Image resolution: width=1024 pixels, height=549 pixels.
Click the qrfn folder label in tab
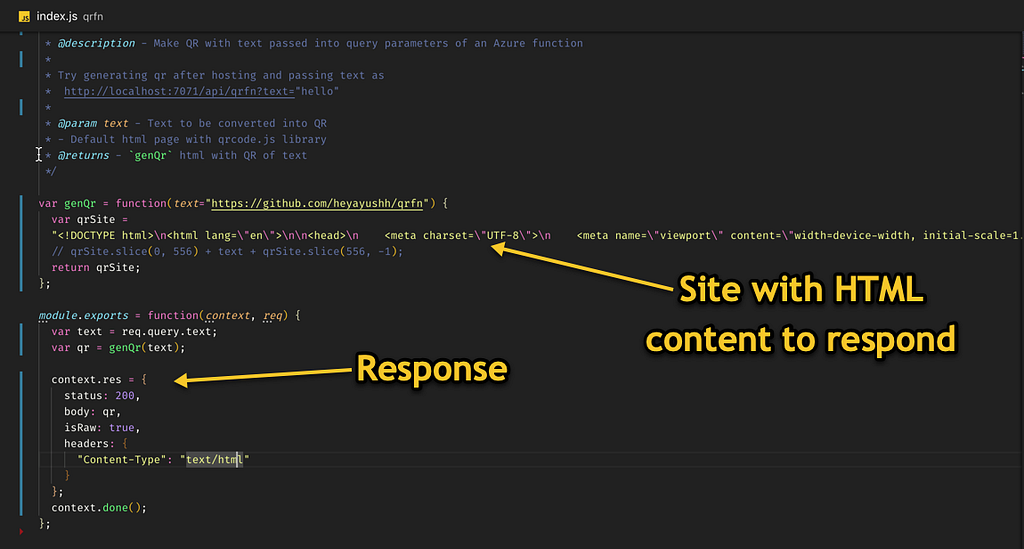[x=93, y=17]
